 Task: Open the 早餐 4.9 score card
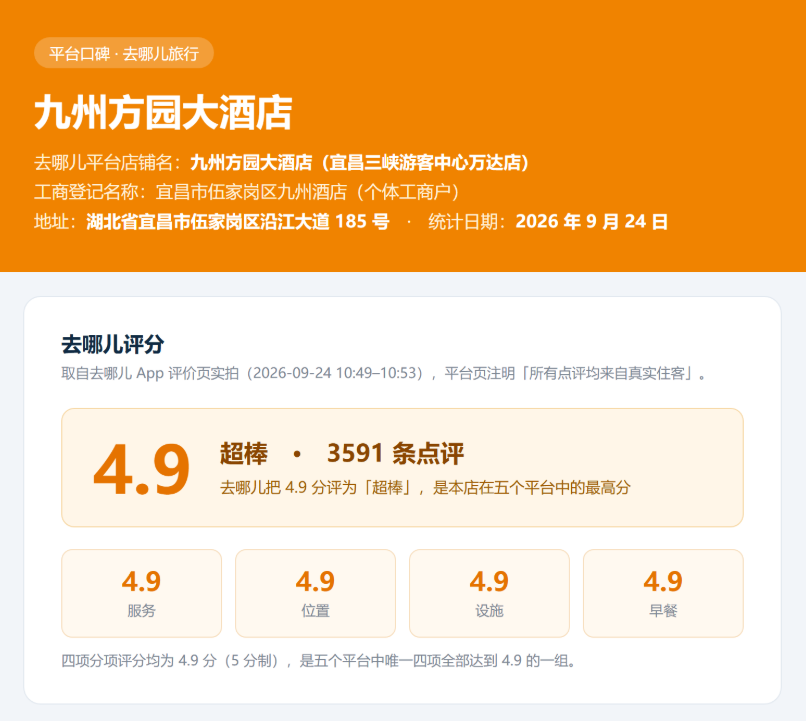pos(663,594)
